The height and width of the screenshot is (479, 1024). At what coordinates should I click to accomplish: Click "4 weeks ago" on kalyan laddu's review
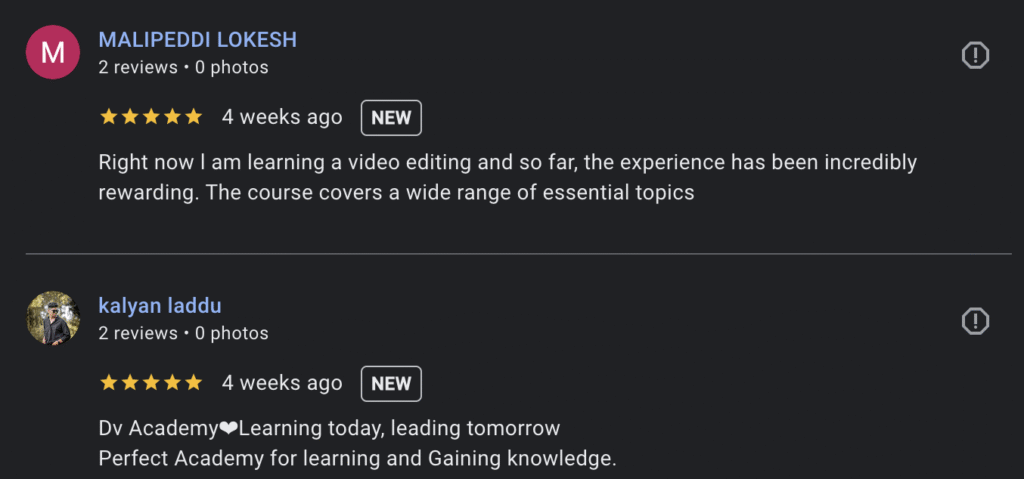tap(282, 383)
